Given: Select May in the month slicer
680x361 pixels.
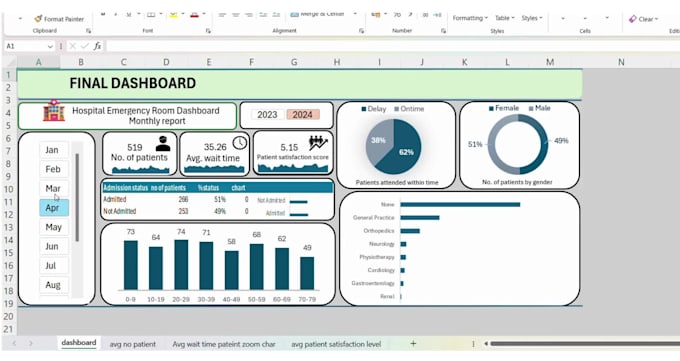Looking at the screenshot, I should click(x=54, y=227).
